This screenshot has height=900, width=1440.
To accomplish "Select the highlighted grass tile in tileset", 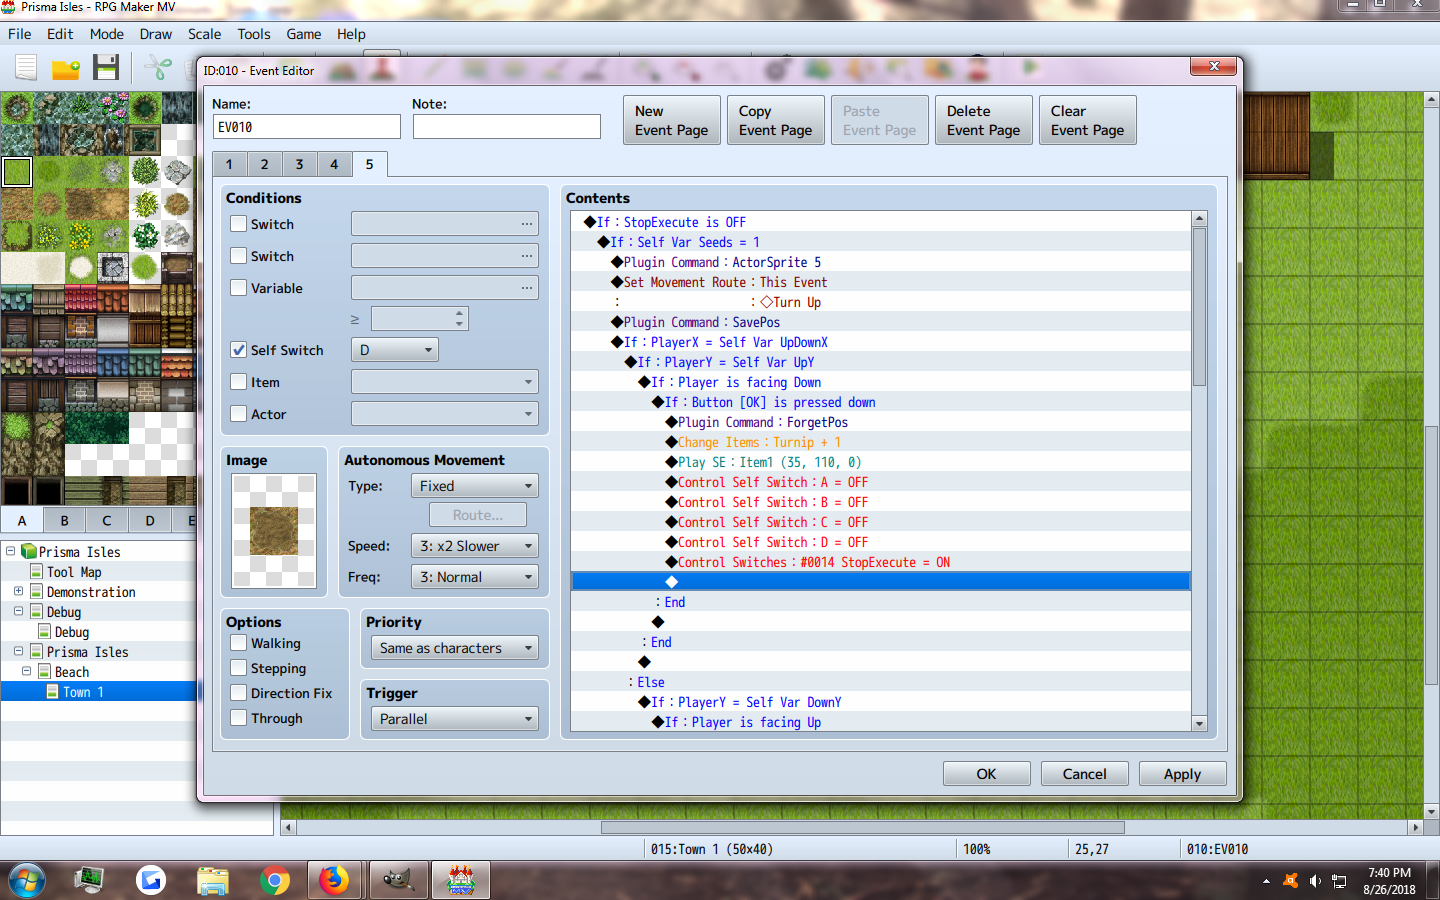I will coord(17,172).
